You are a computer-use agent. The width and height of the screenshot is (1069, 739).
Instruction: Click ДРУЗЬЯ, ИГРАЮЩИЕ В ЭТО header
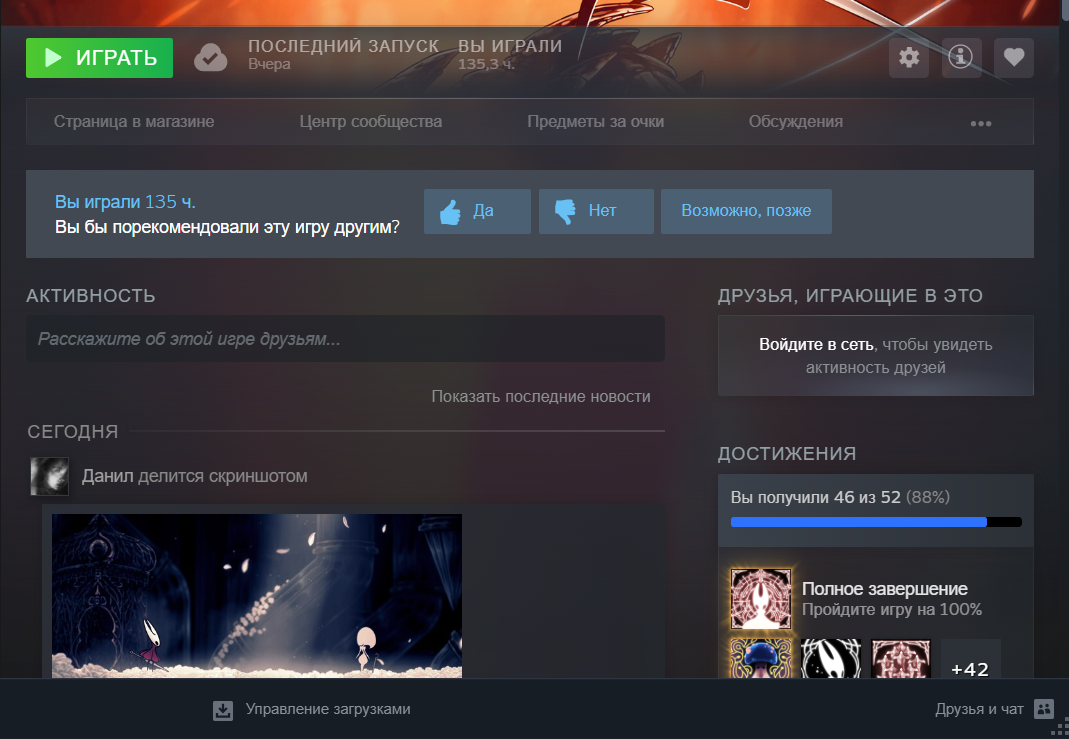[x=850, y=296]
